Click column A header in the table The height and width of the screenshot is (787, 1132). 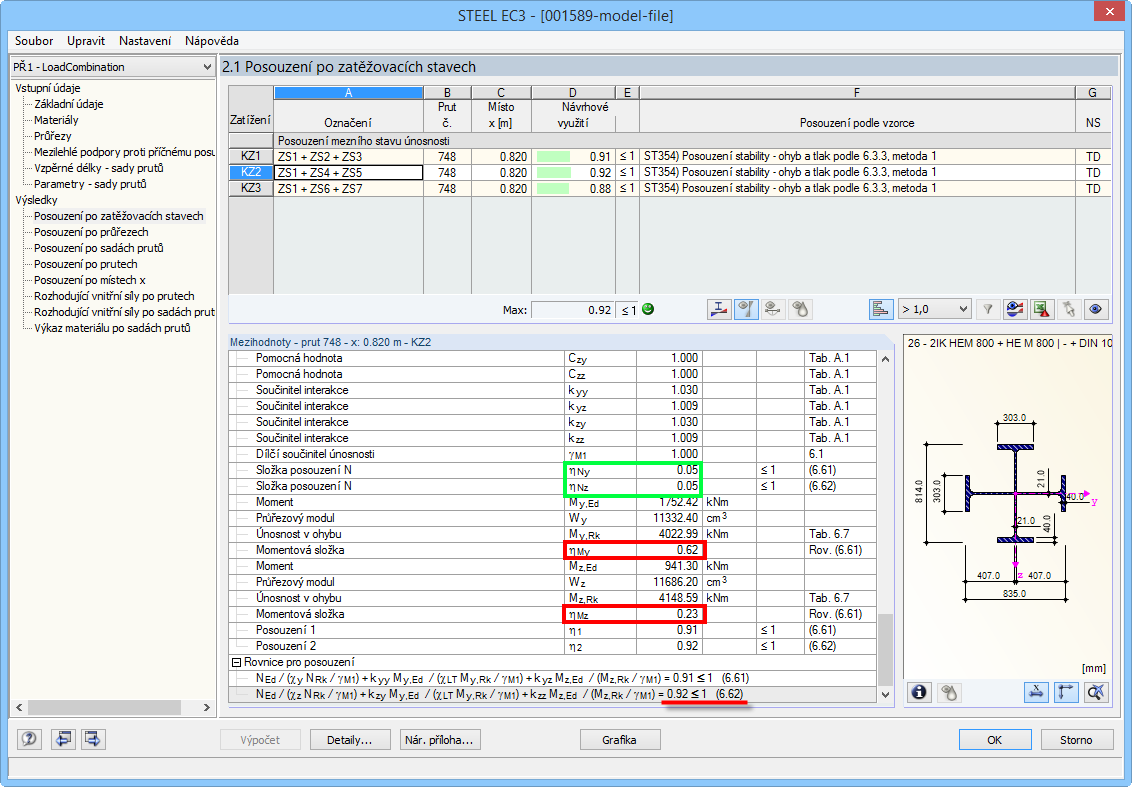click(349, 92)
